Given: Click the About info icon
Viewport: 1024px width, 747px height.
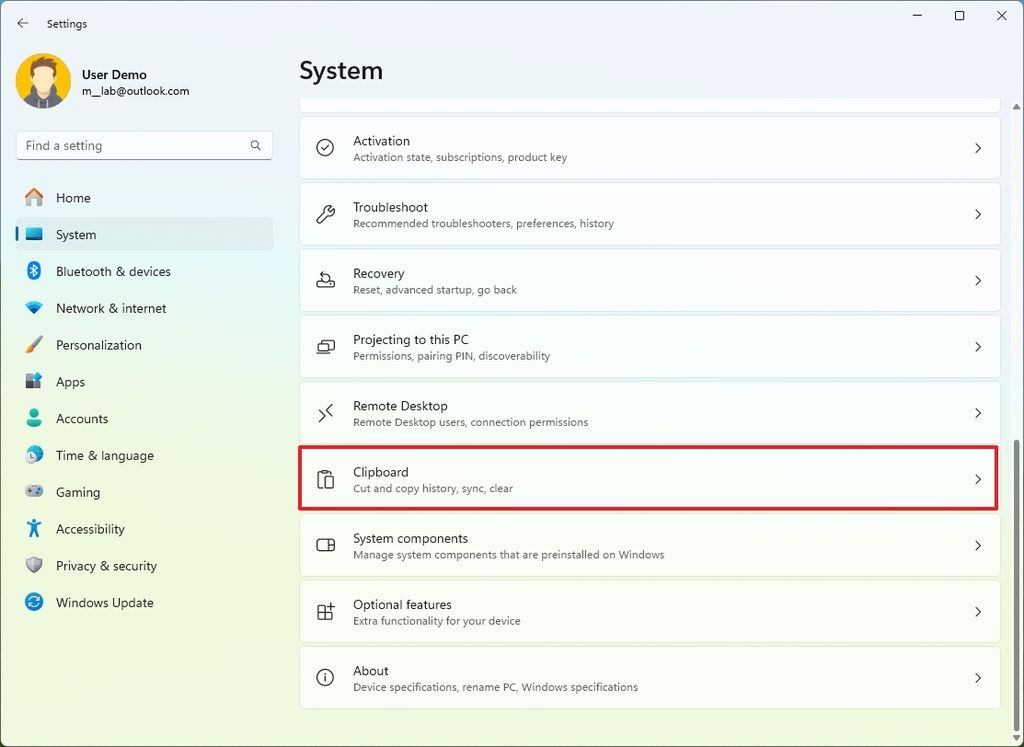Looking at the screenshot, I should tap(324, 678).
